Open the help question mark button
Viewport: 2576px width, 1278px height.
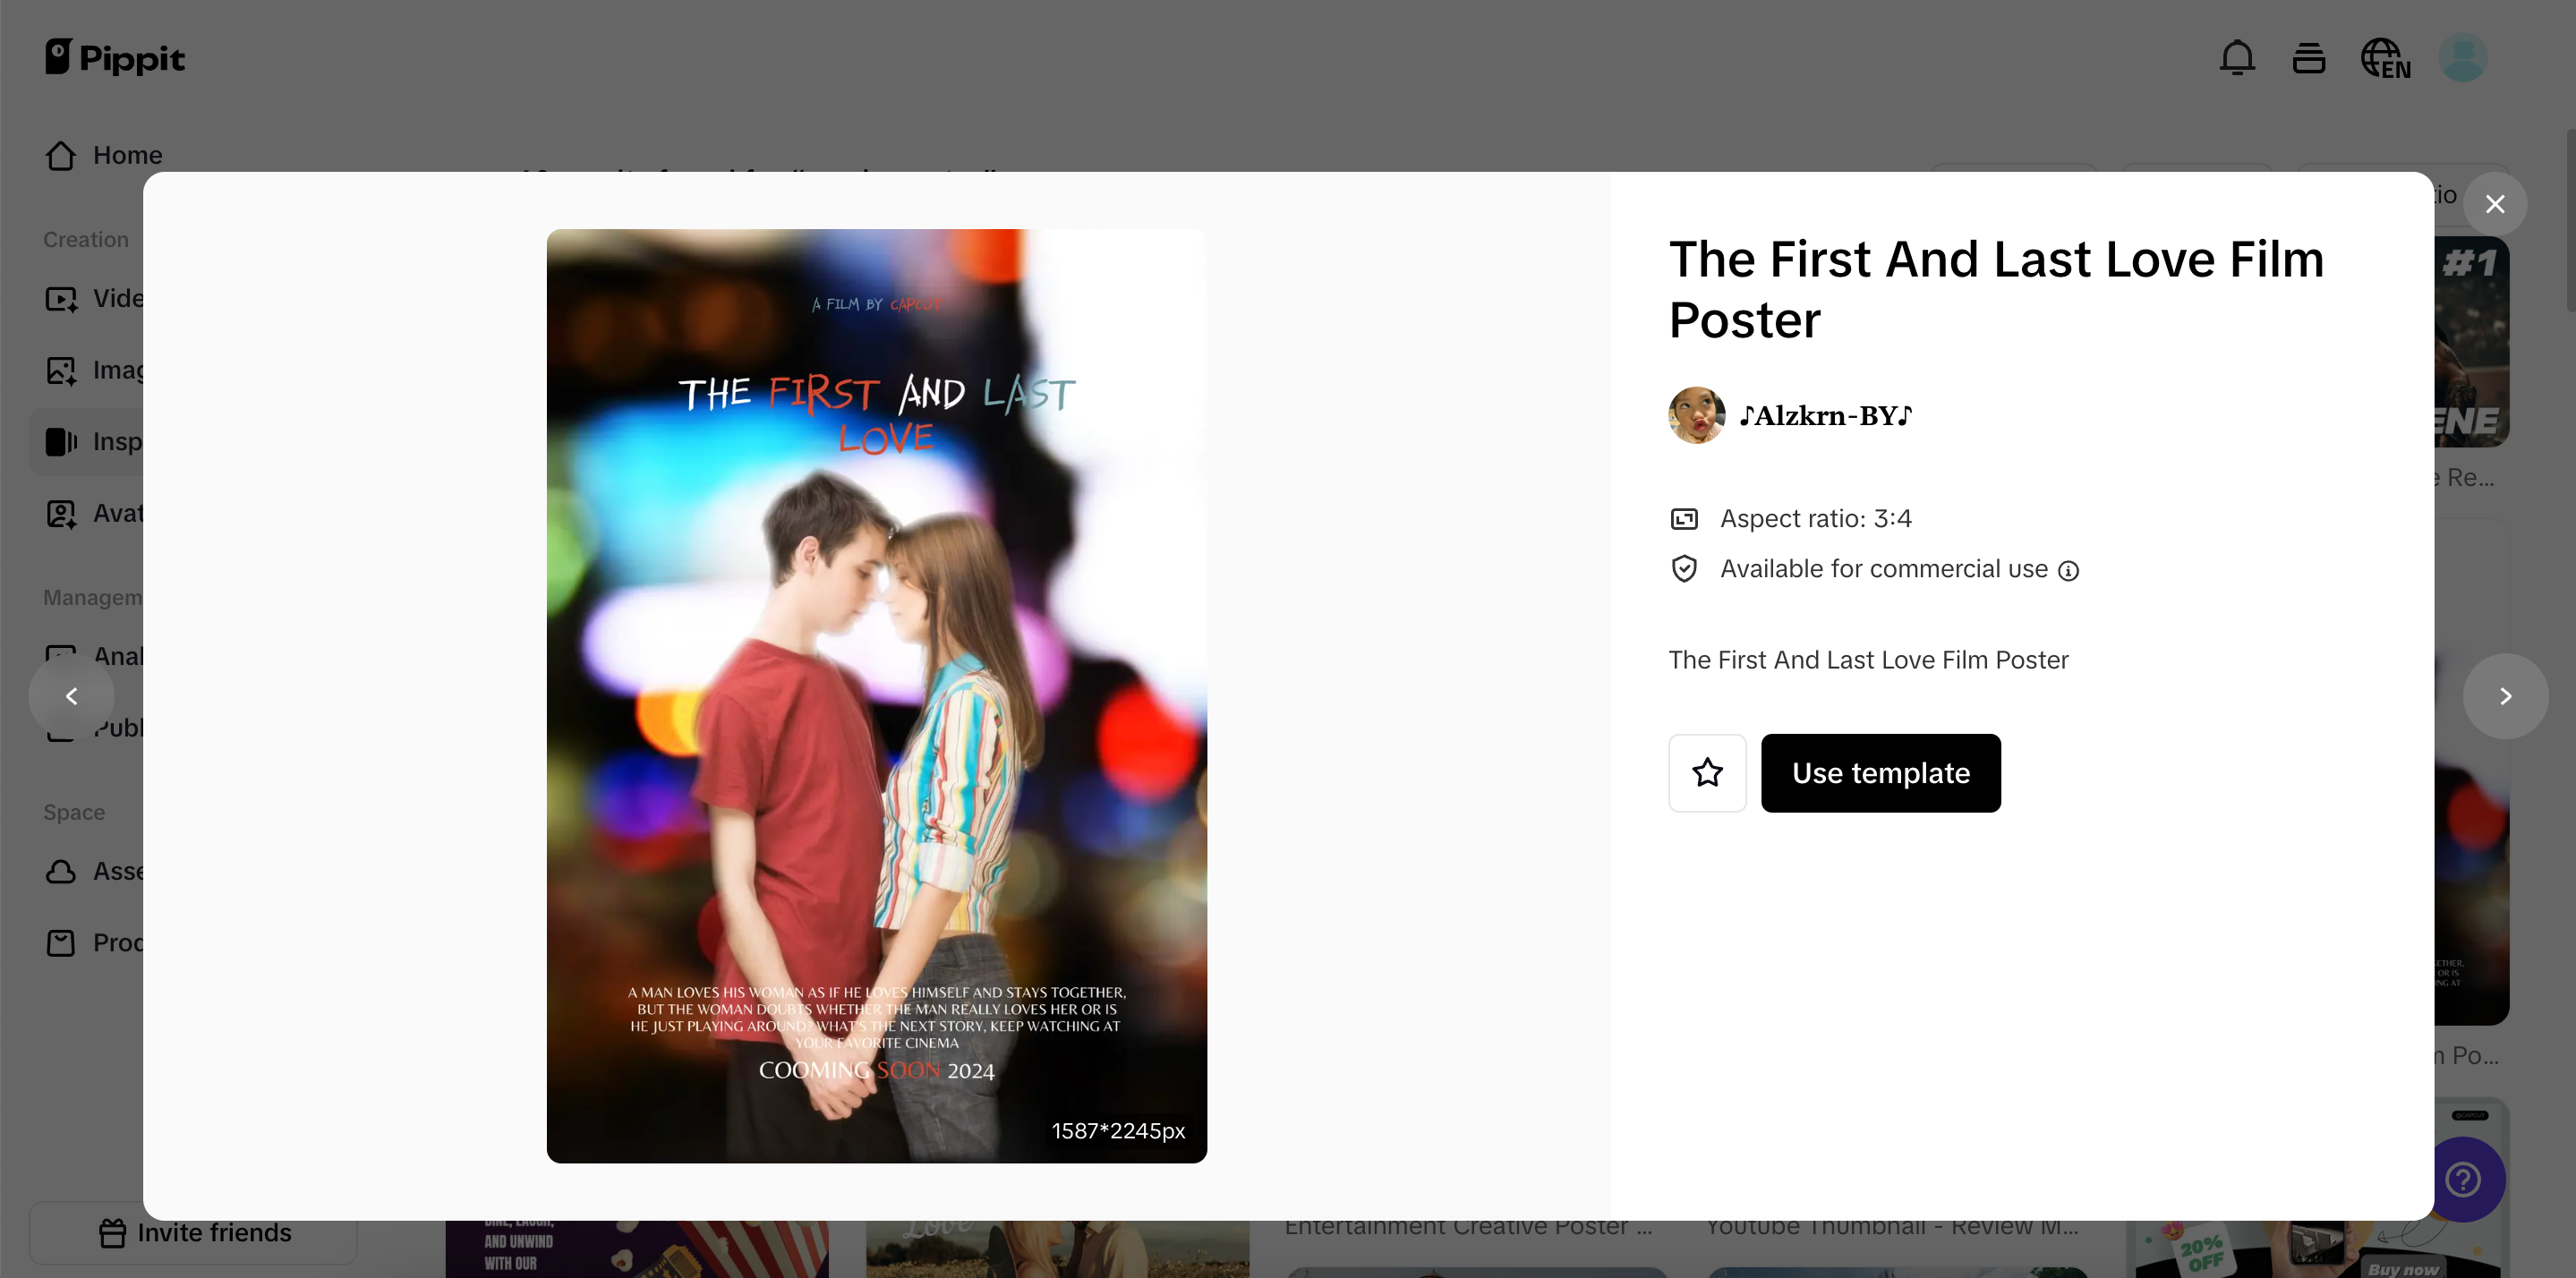[2464, 1179]
